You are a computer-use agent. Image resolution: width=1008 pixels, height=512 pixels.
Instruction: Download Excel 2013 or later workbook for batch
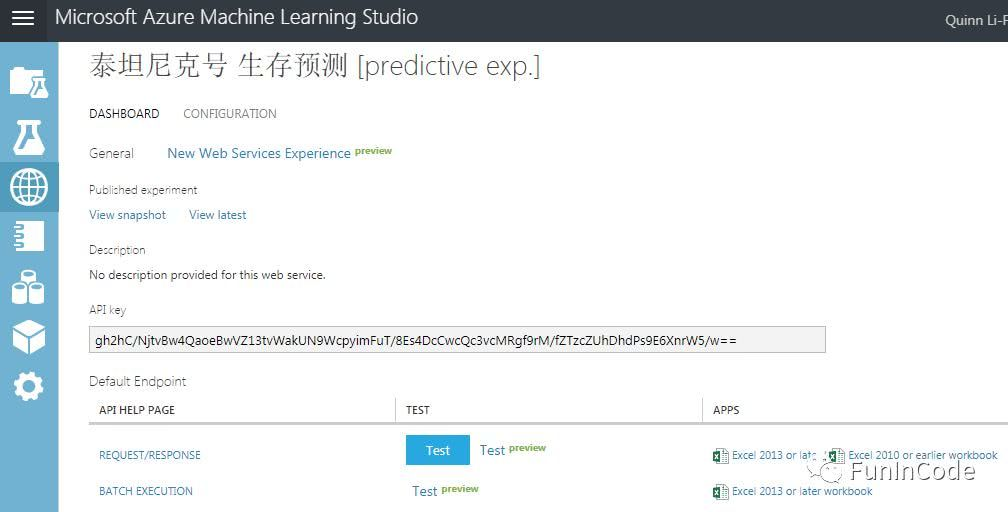click(802, 491)
